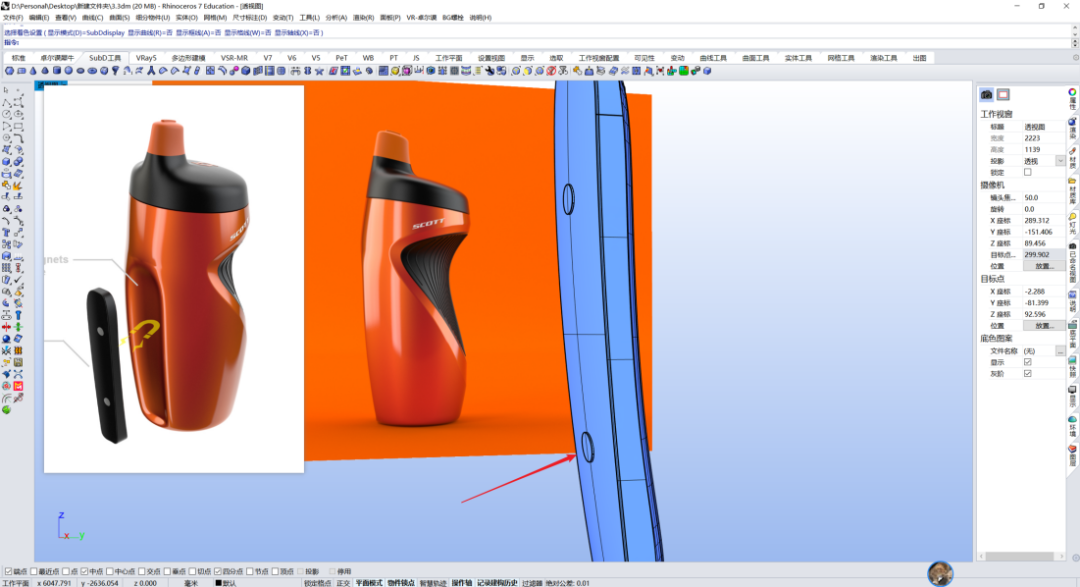Toggle 正交 mode in the status bar
The height and width of the screenshot is (587, 1080).
click(x=343, y=583)
